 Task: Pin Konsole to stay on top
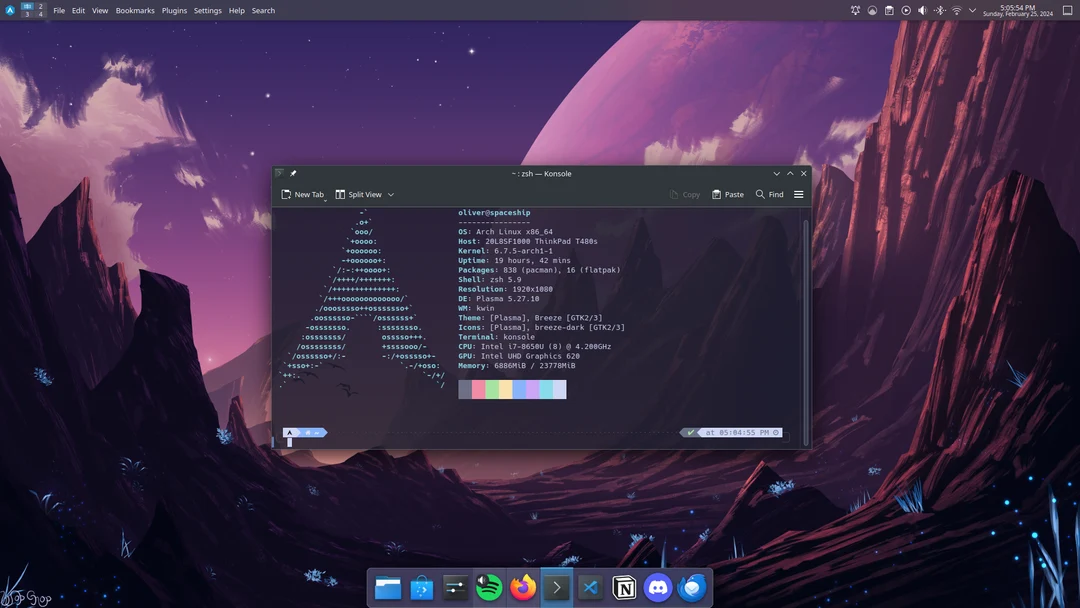[x=293, y=173]
